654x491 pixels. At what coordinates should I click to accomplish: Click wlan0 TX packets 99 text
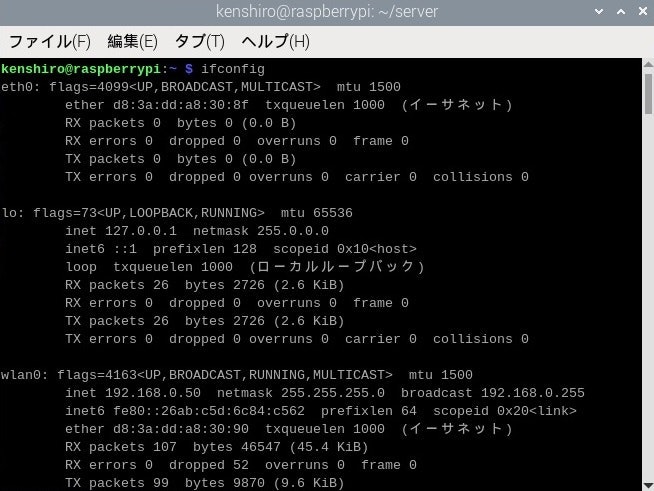coord(117,483)
